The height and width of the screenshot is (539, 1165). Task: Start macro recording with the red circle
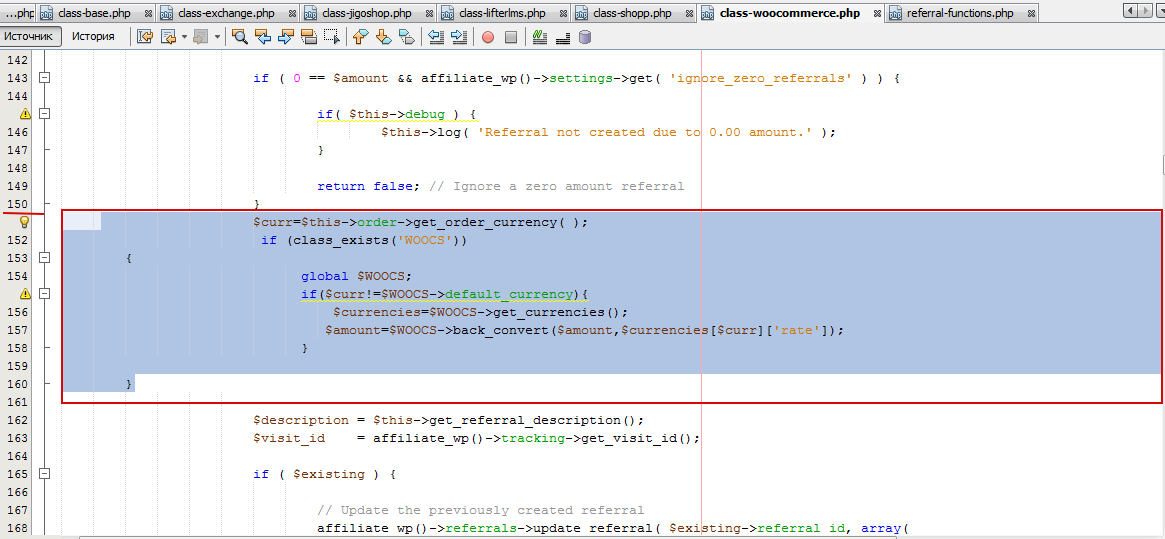[487, 36]
